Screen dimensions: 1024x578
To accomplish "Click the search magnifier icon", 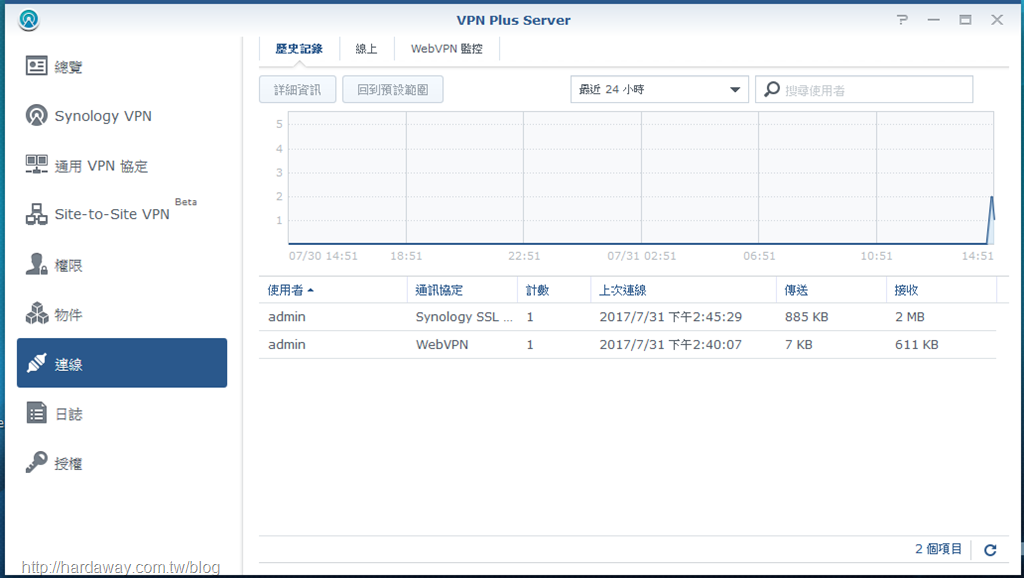I will 772,89.
